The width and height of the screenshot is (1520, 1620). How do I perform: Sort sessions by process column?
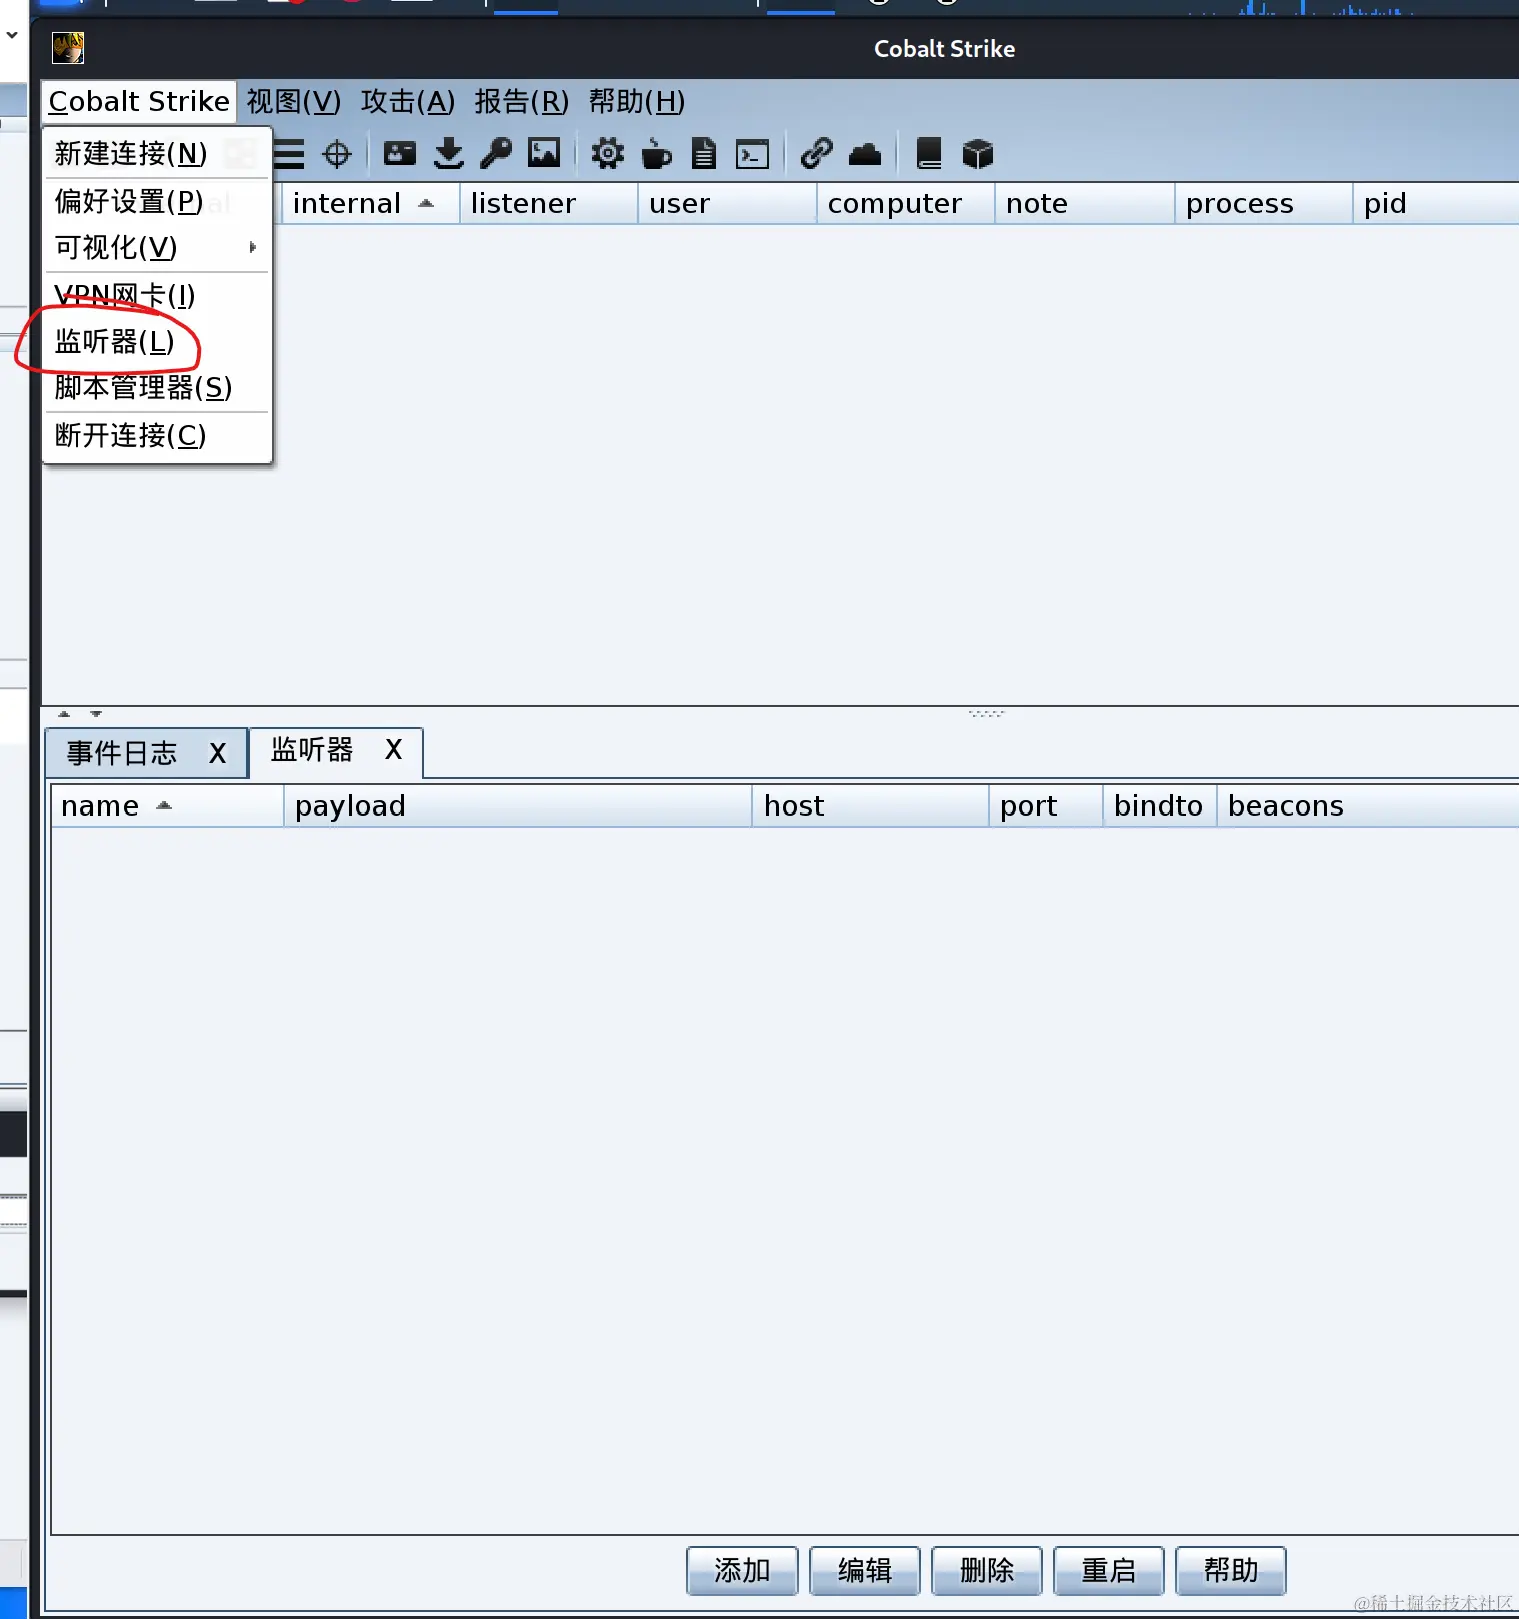1264,203
